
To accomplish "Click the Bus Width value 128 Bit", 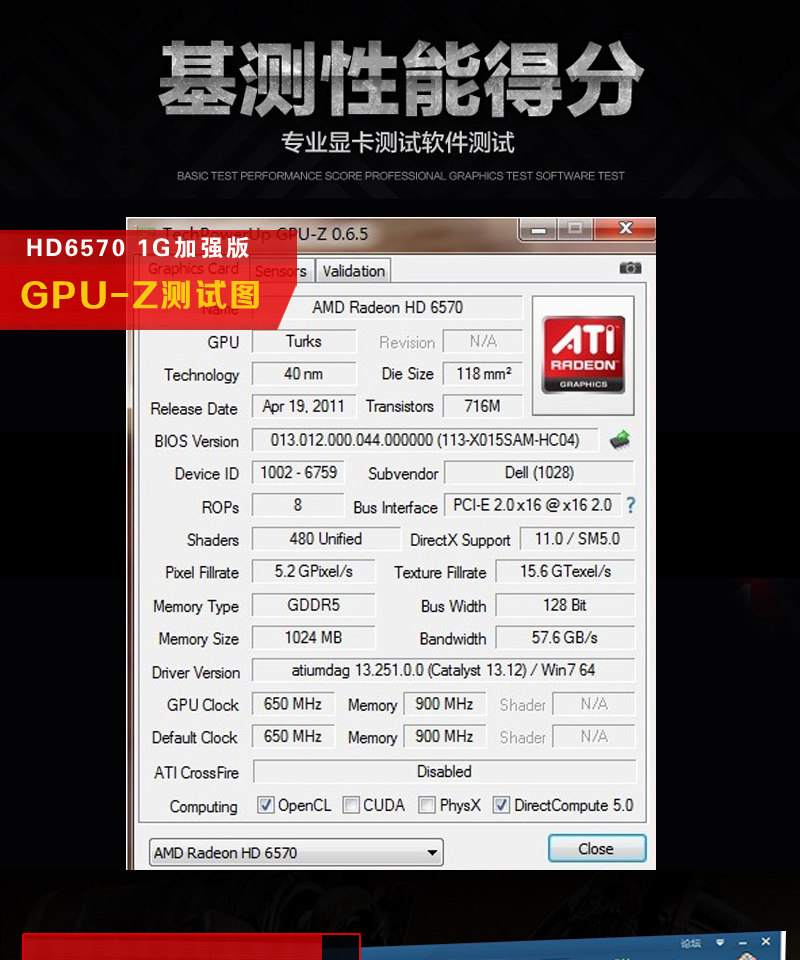I will [x=566, y=605].
